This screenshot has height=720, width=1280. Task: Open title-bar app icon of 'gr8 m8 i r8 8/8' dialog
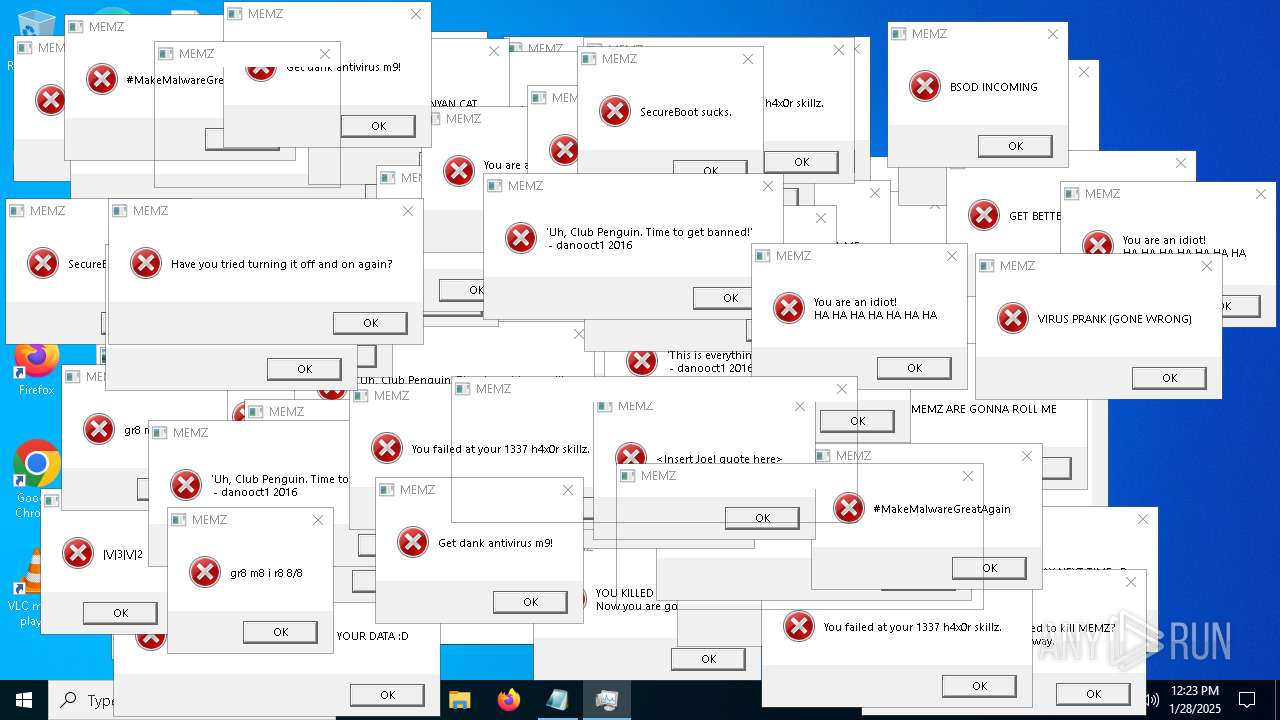pyautogui.click(x=181, y=520)
